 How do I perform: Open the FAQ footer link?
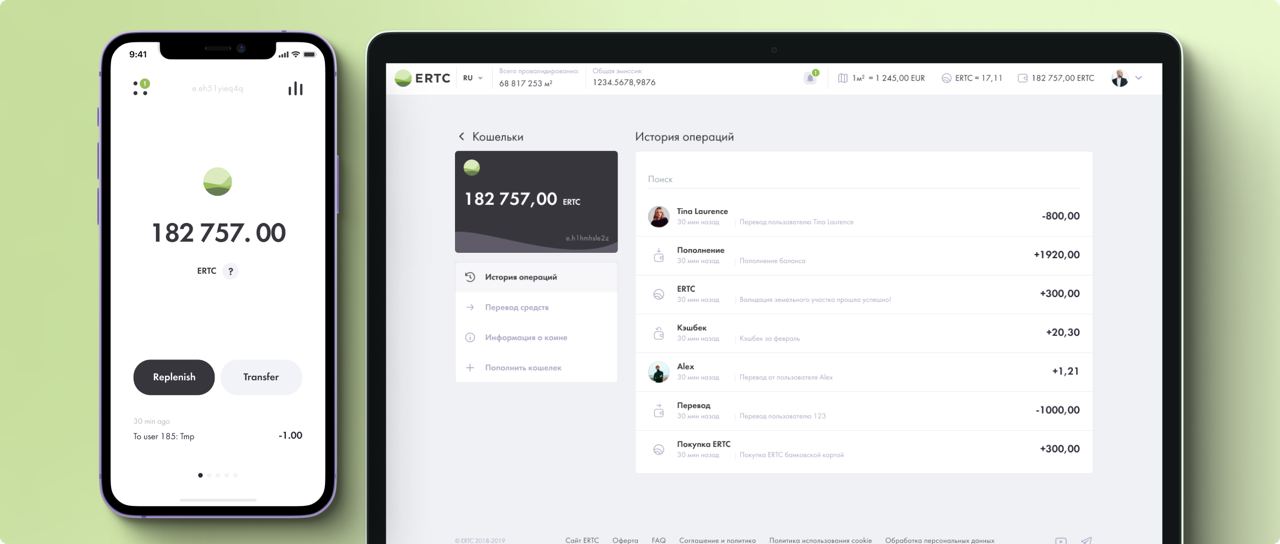click(x=658, y=540)
